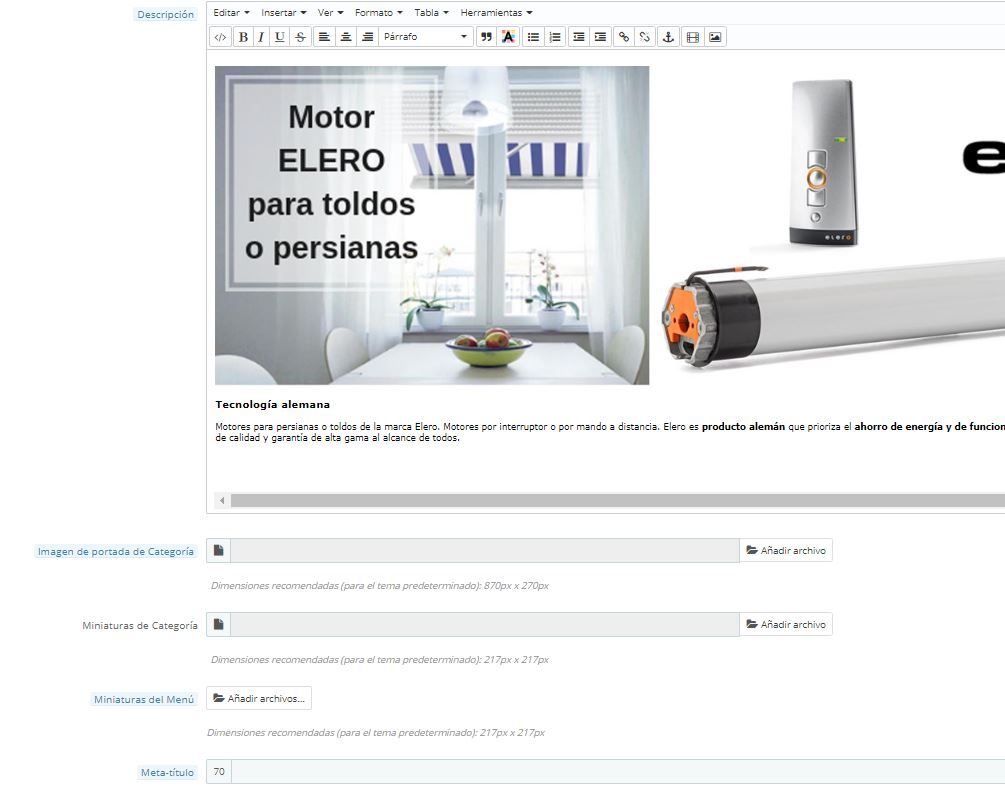Click the Miniaturas de Categoría file field

[x=485, y=625]
